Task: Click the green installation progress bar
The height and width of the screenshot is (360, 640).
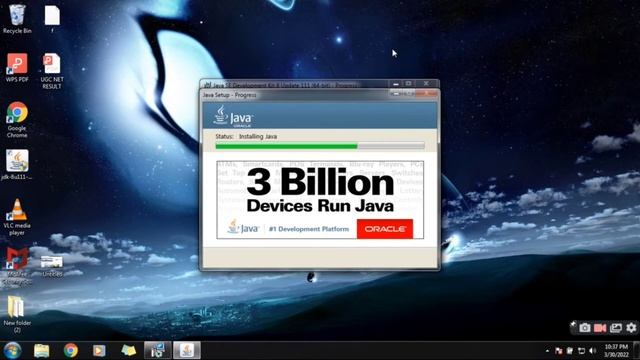Action: point(320,146)
